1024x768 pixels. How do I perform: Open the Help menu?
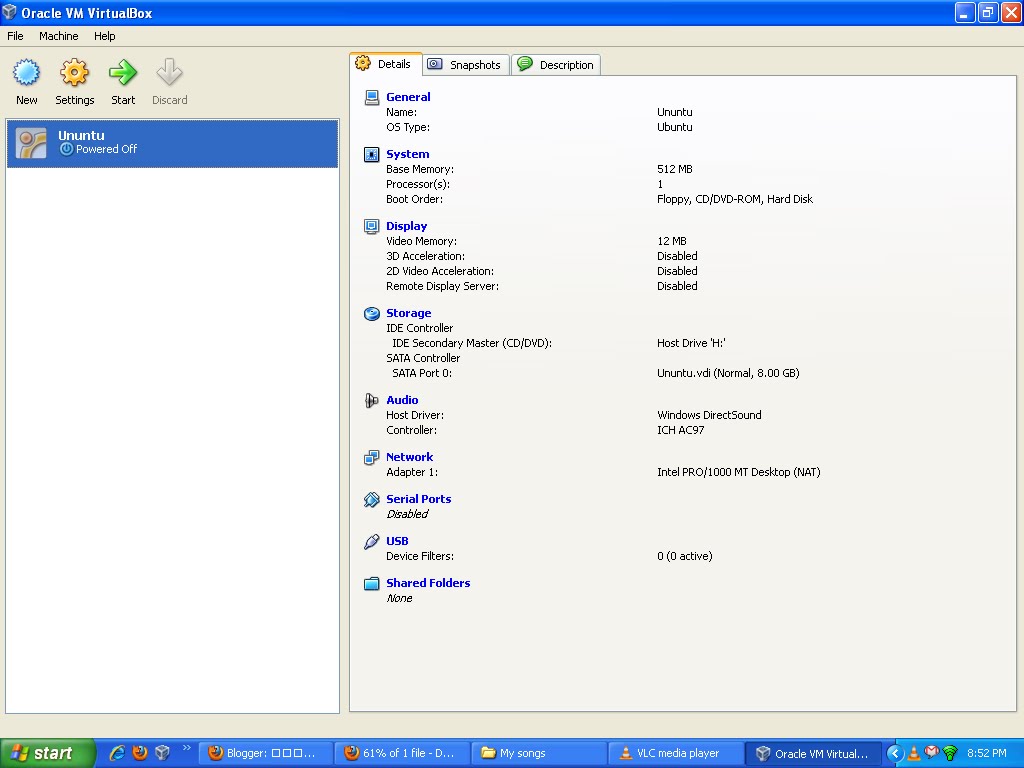click(x=104, y=36)
